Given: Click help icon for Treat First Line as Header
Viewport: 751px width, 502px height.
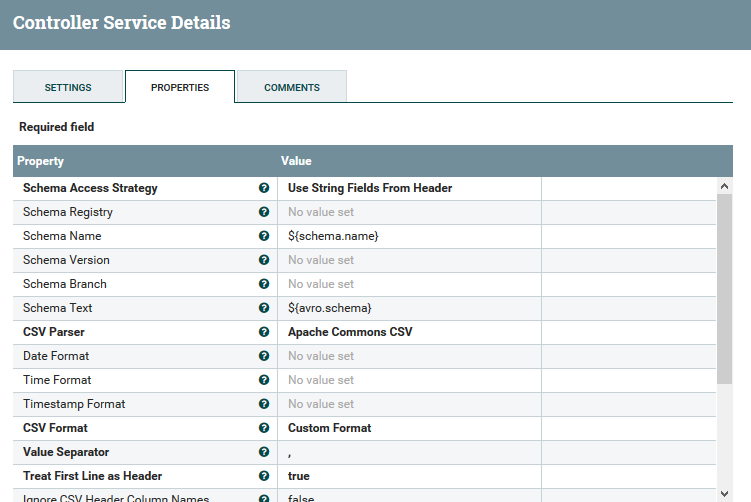Looking at the screenshot, I should [264, 476].
